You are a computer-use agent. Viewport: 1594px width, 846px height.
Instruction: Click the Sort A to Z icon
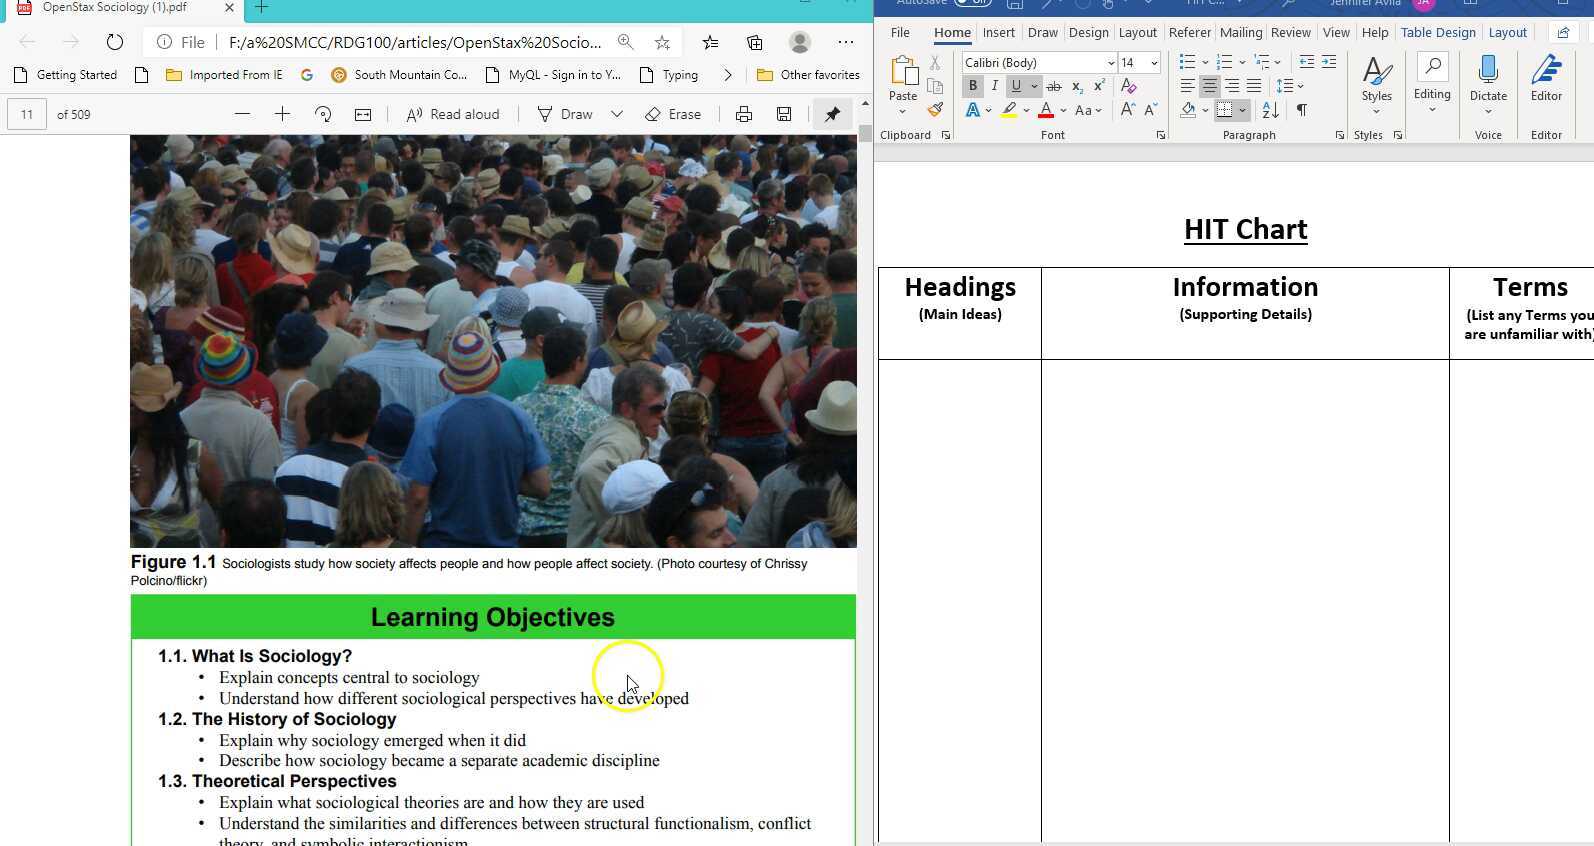click(1270, 110)
